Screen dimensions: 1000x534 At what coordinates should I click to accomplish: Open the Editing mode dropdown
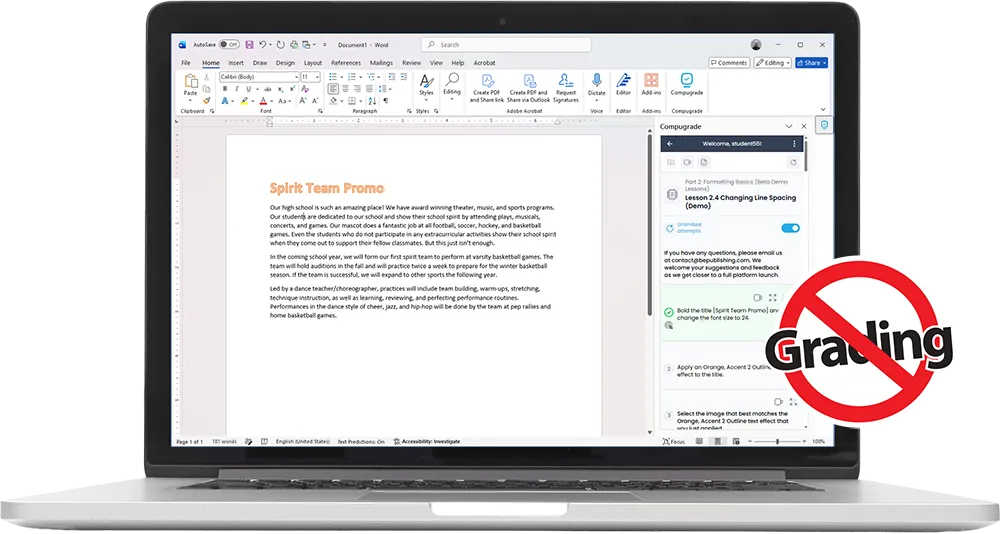(x=772, y=63)
